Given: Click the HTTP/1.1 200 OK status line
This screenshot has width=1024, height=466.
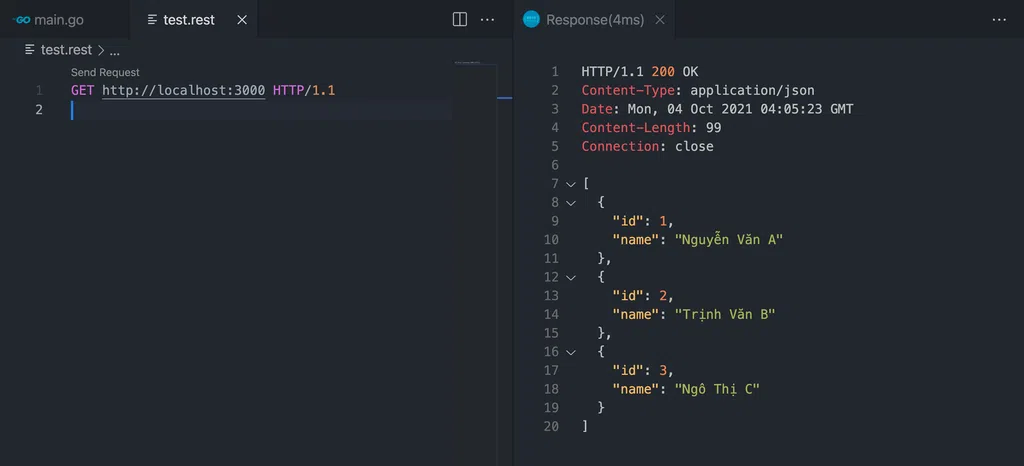Looking at the screenshot, I should [x=639, y=72].
